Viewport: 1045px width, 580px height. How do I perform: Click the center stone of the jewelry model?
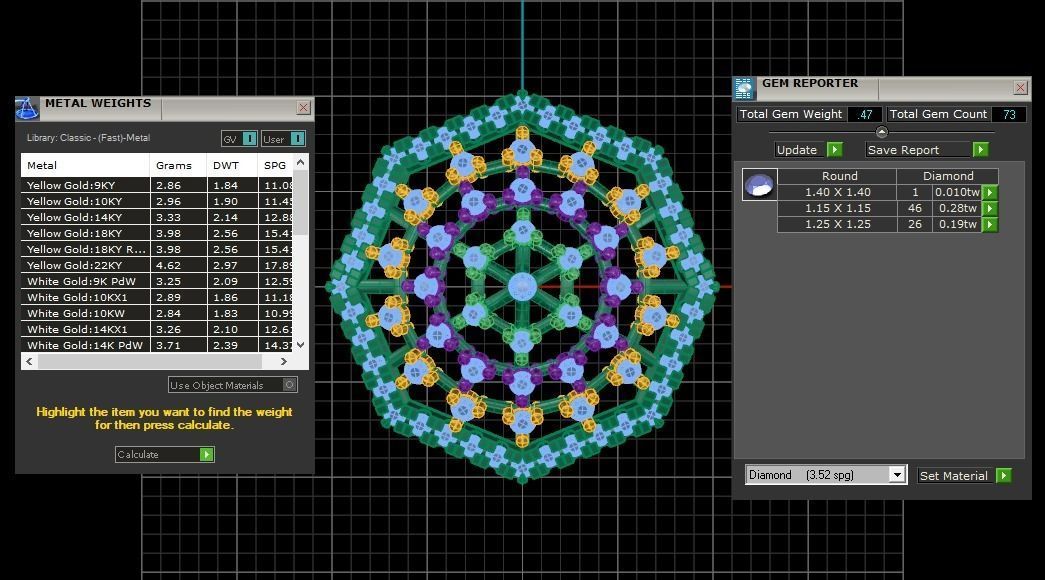click(x=522, y=287)
